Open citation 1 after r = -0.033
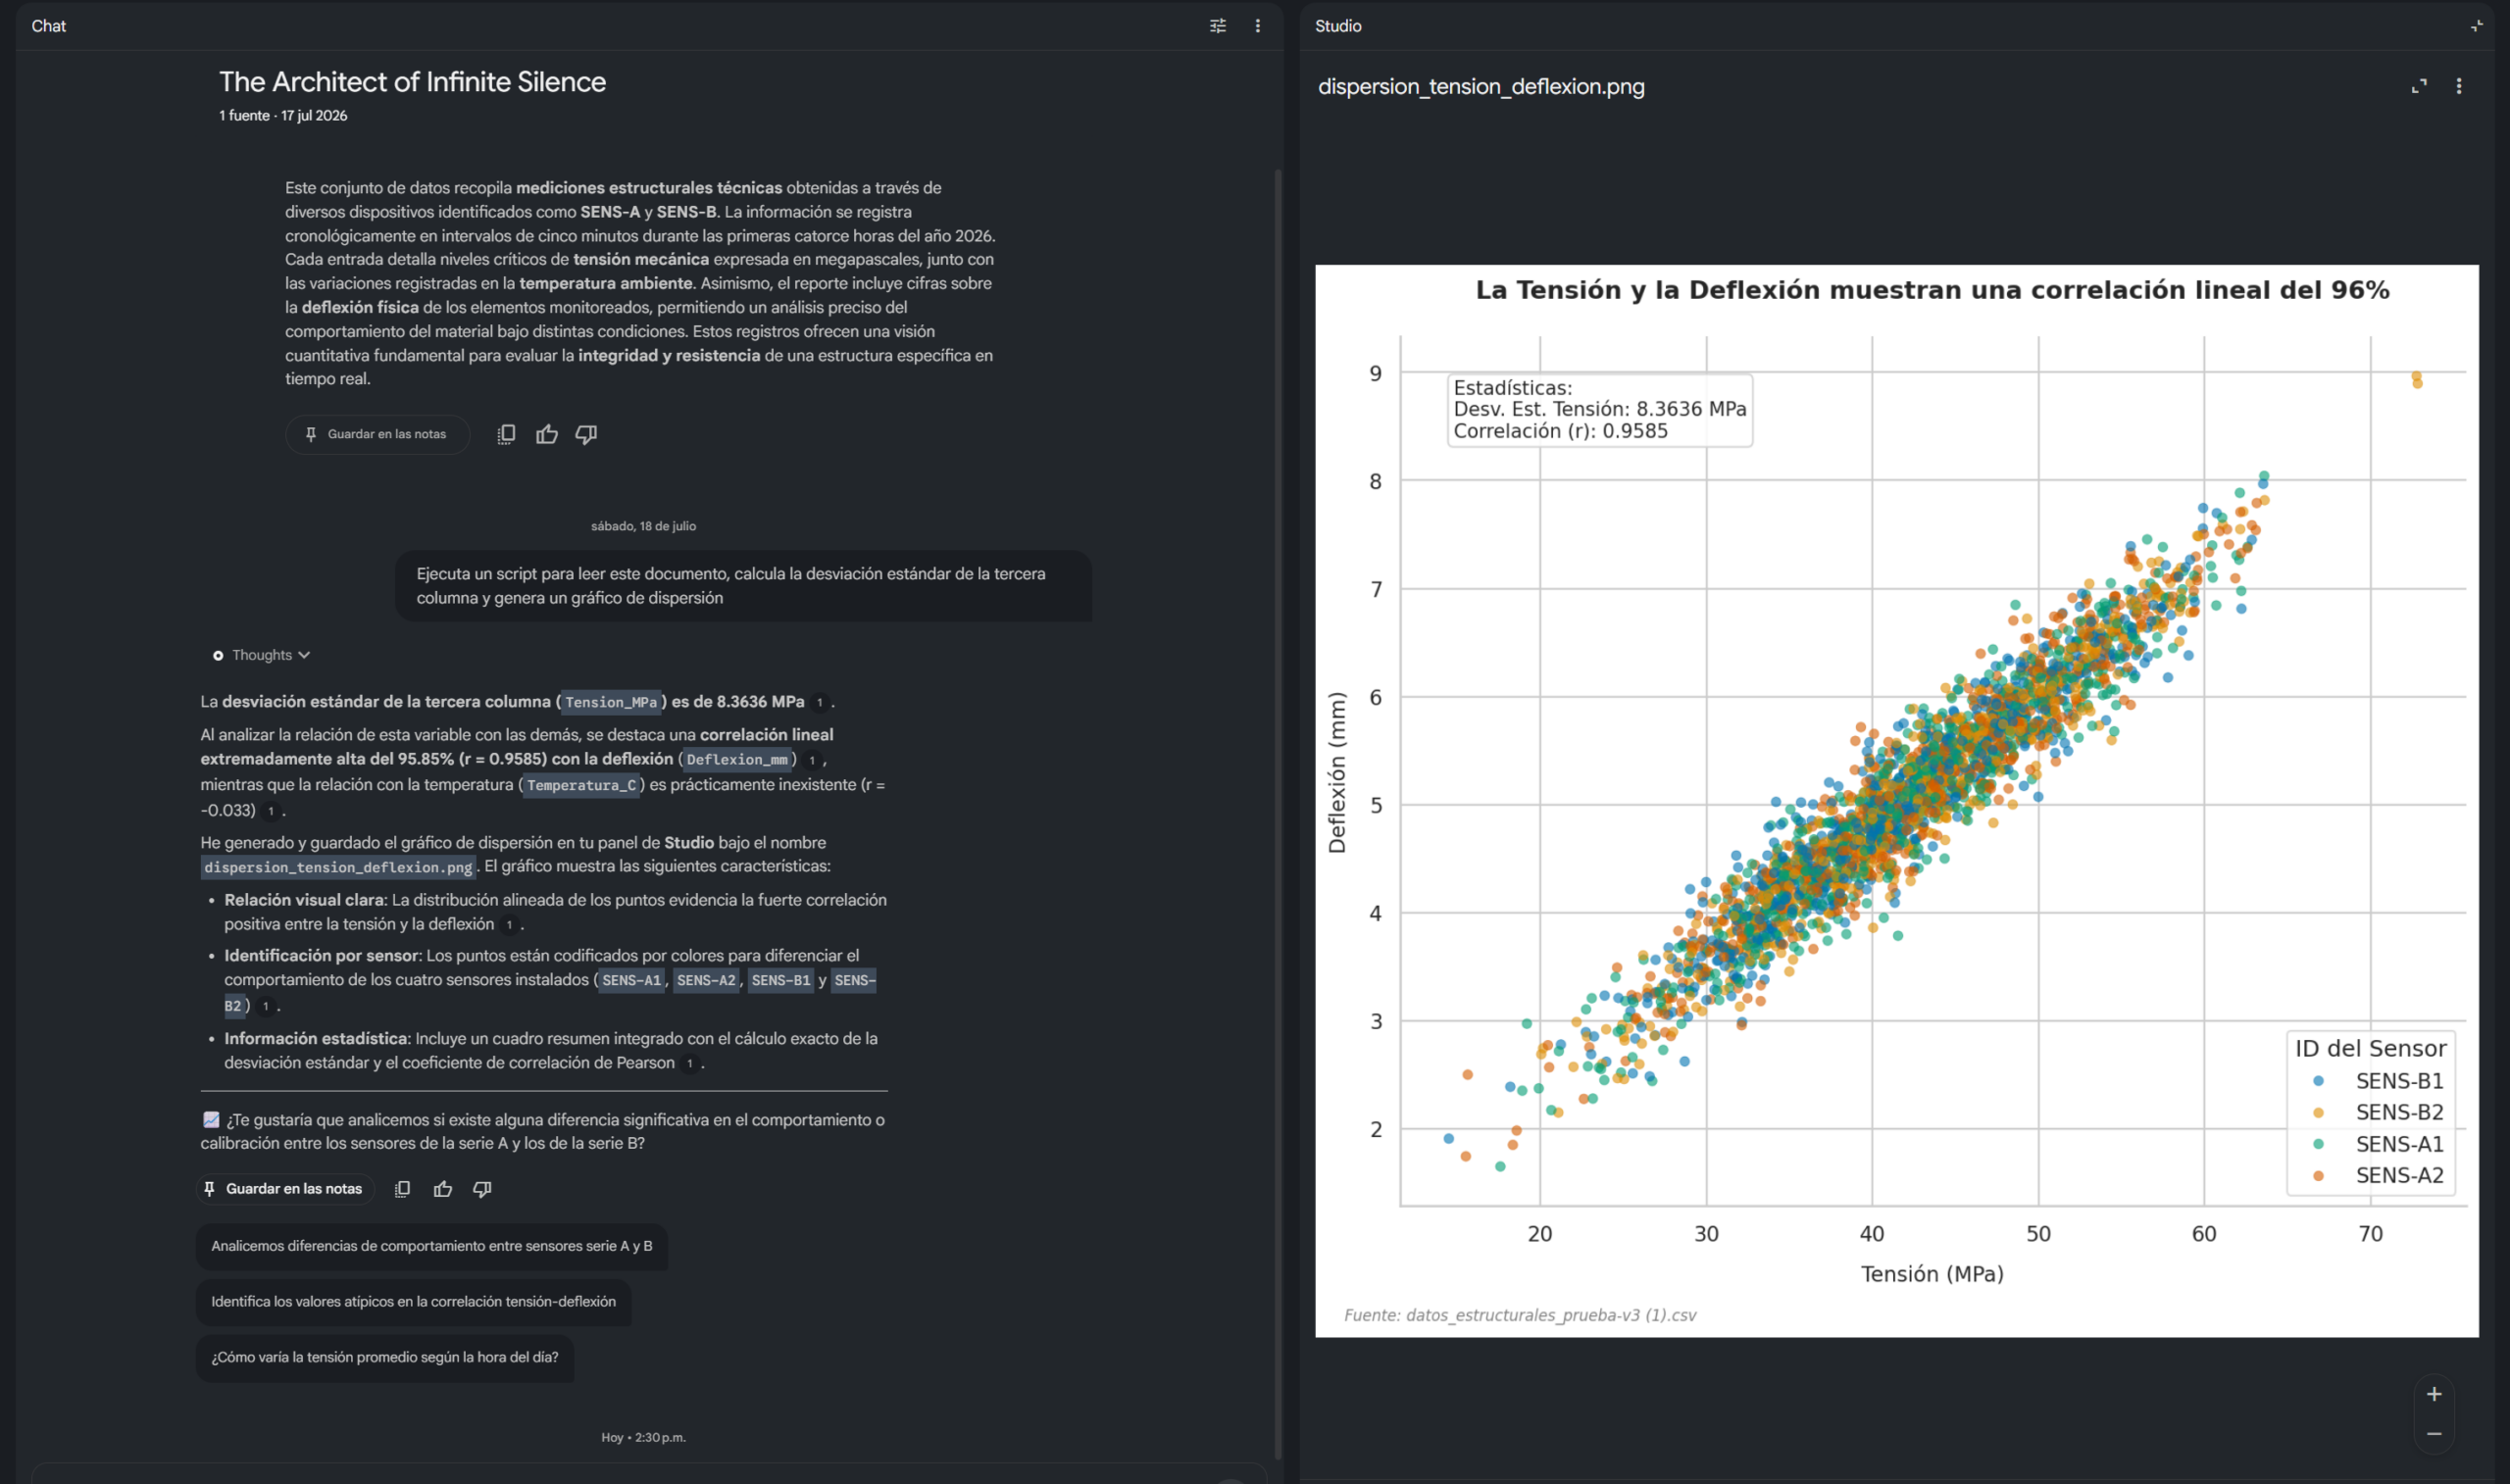The height and width of the screenshot is (1484, 2510). [x=270, y=811]
